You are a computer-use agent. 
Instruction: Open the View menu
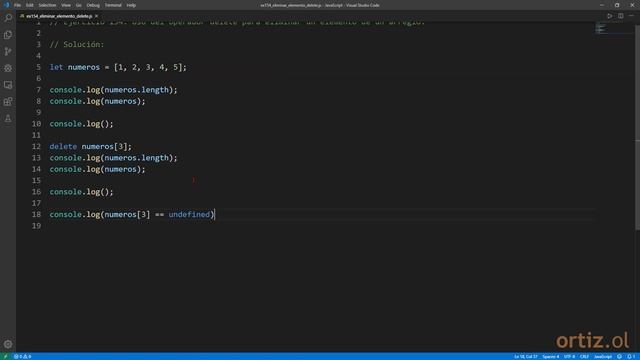pyautogui.click(x=66, y=5)
